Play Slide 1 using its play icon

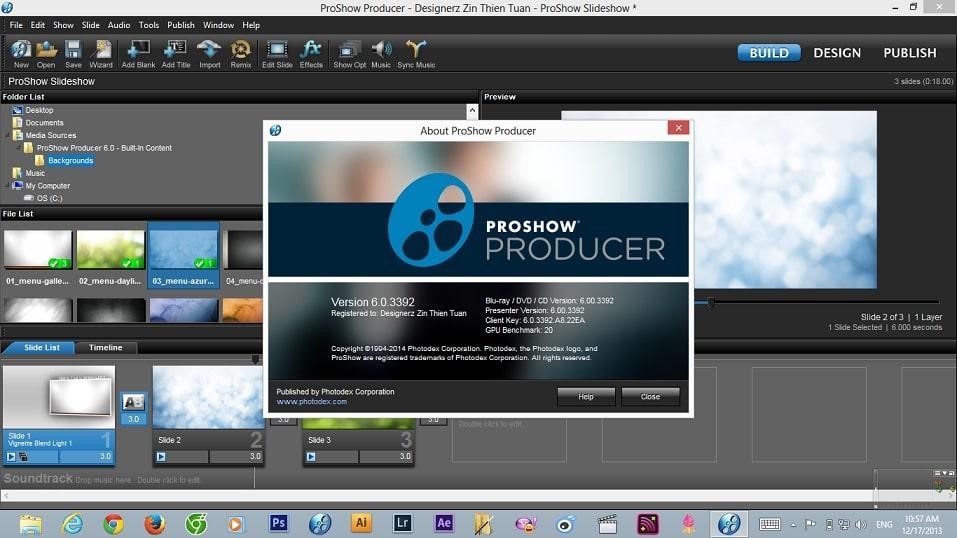click(11, 456)
